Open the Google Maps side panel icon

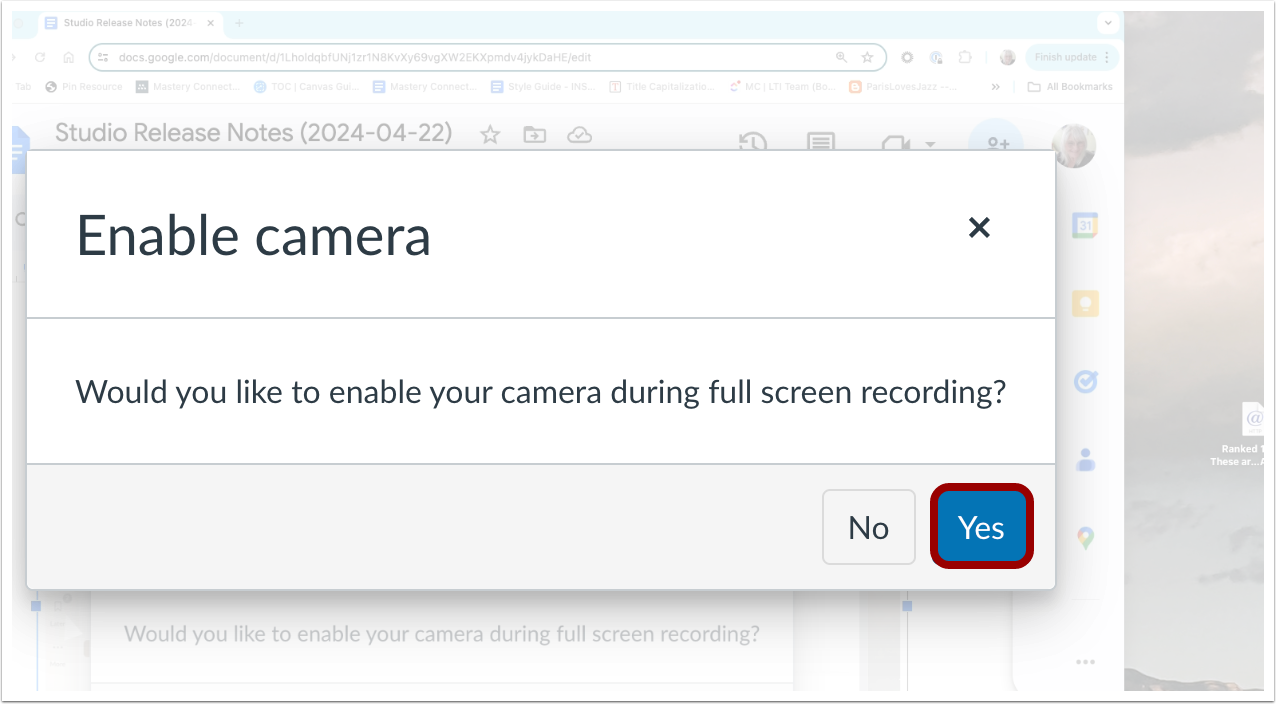(1086, 539)
